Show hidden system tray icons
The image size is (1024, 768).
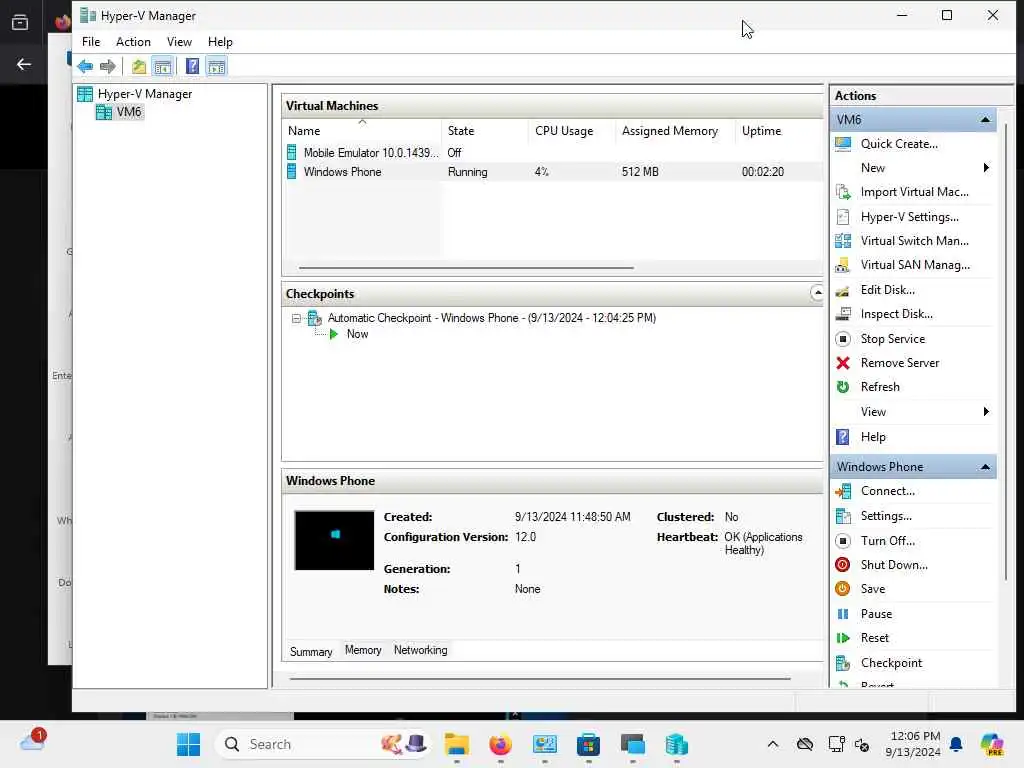tap(773, 744)
